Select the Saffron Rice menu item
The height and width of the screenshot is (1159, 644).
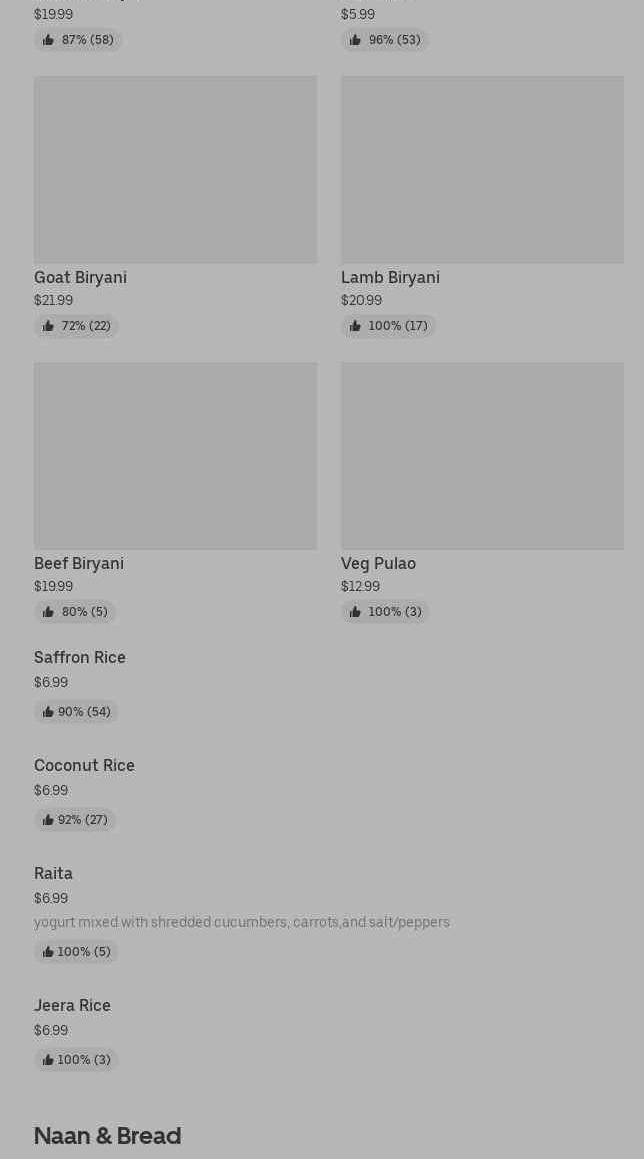click(80, 657)
